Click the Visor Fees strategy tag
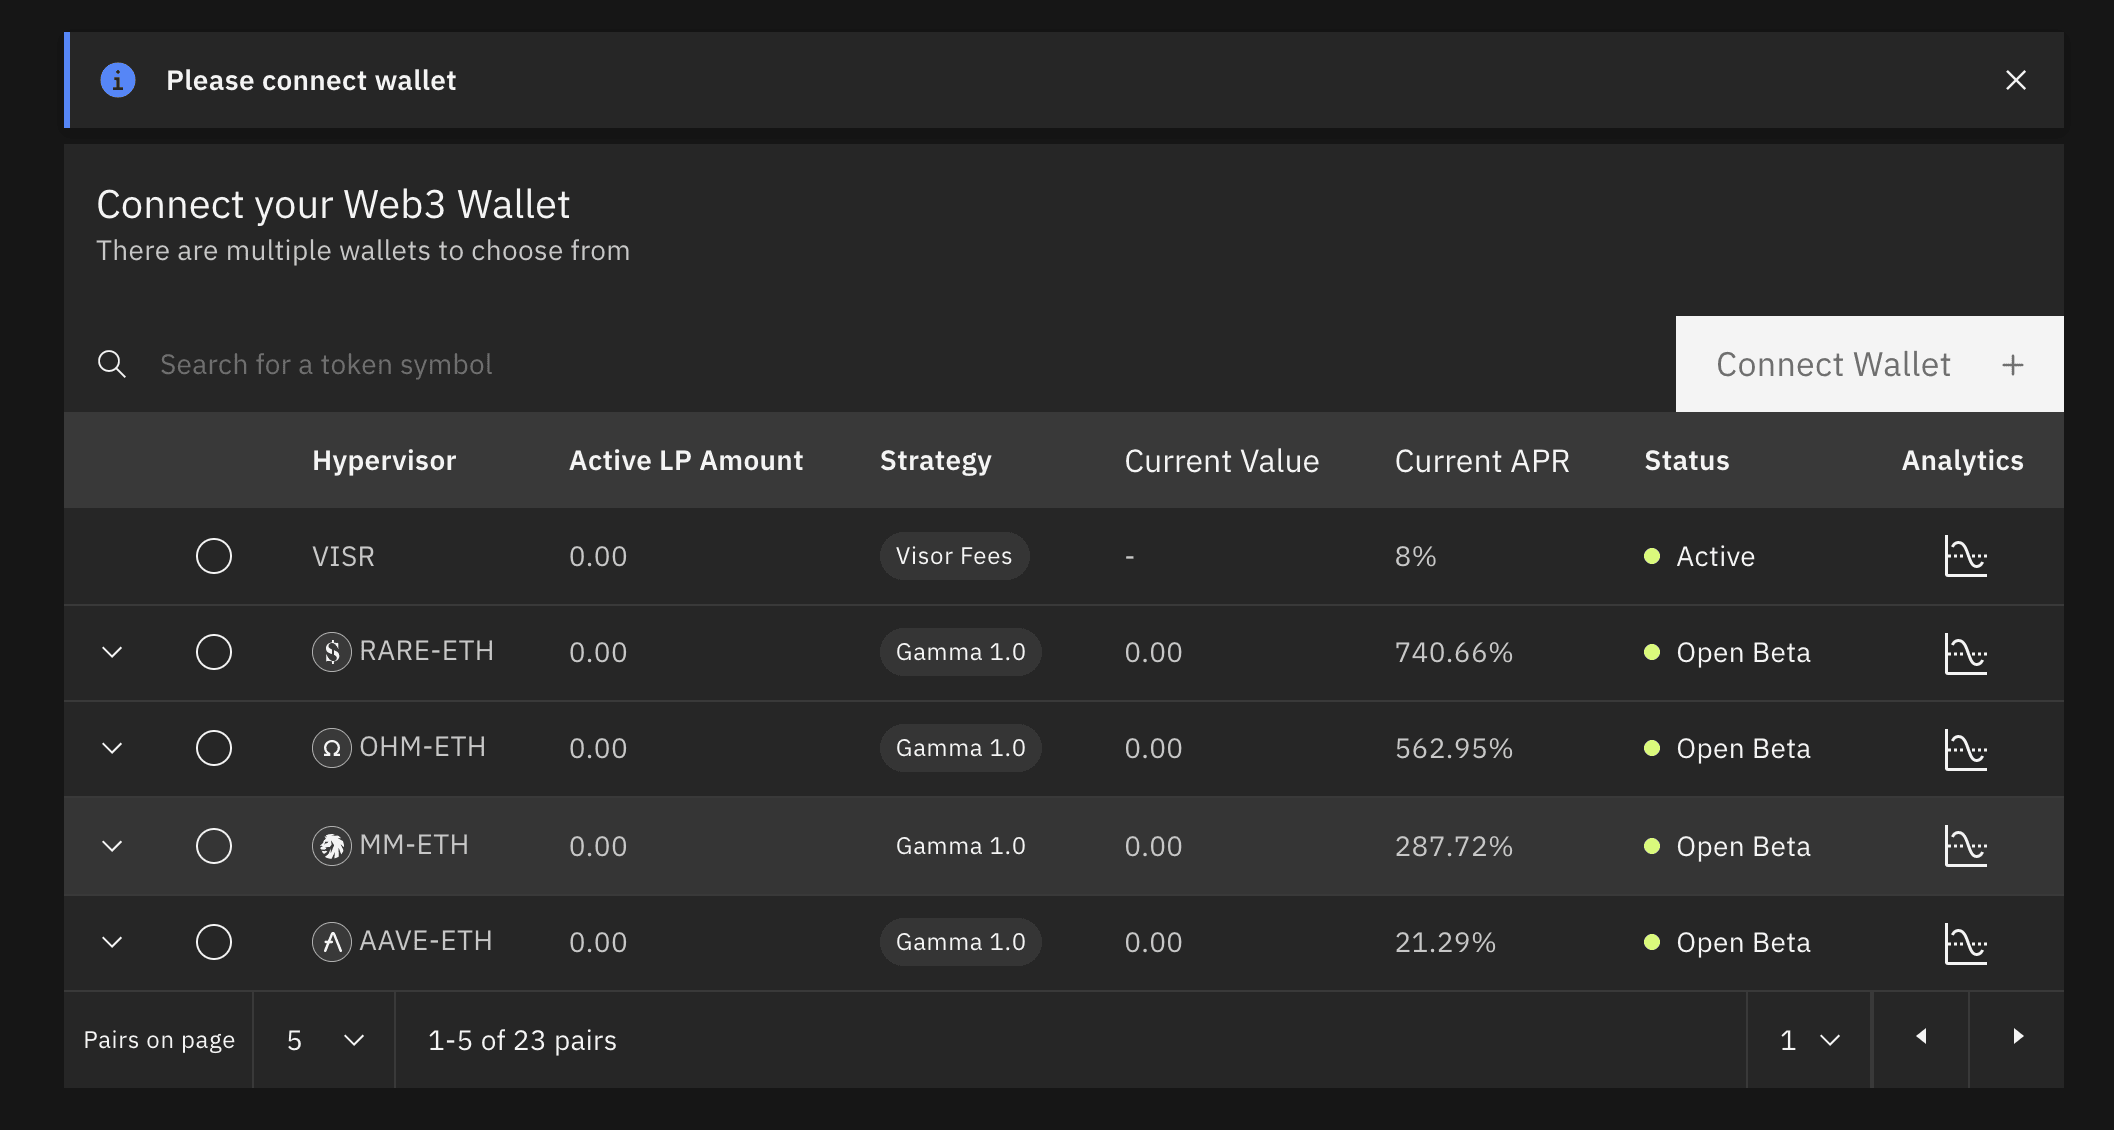The height and width of the screenshot is (1130, 2114). (x=954, y=556)
